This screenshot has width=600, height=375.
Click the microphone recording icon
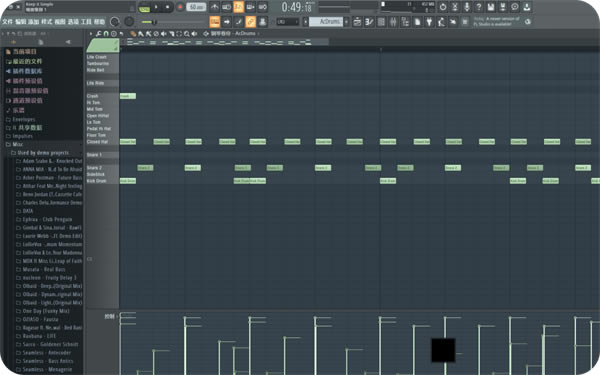[x=467, y=7]
